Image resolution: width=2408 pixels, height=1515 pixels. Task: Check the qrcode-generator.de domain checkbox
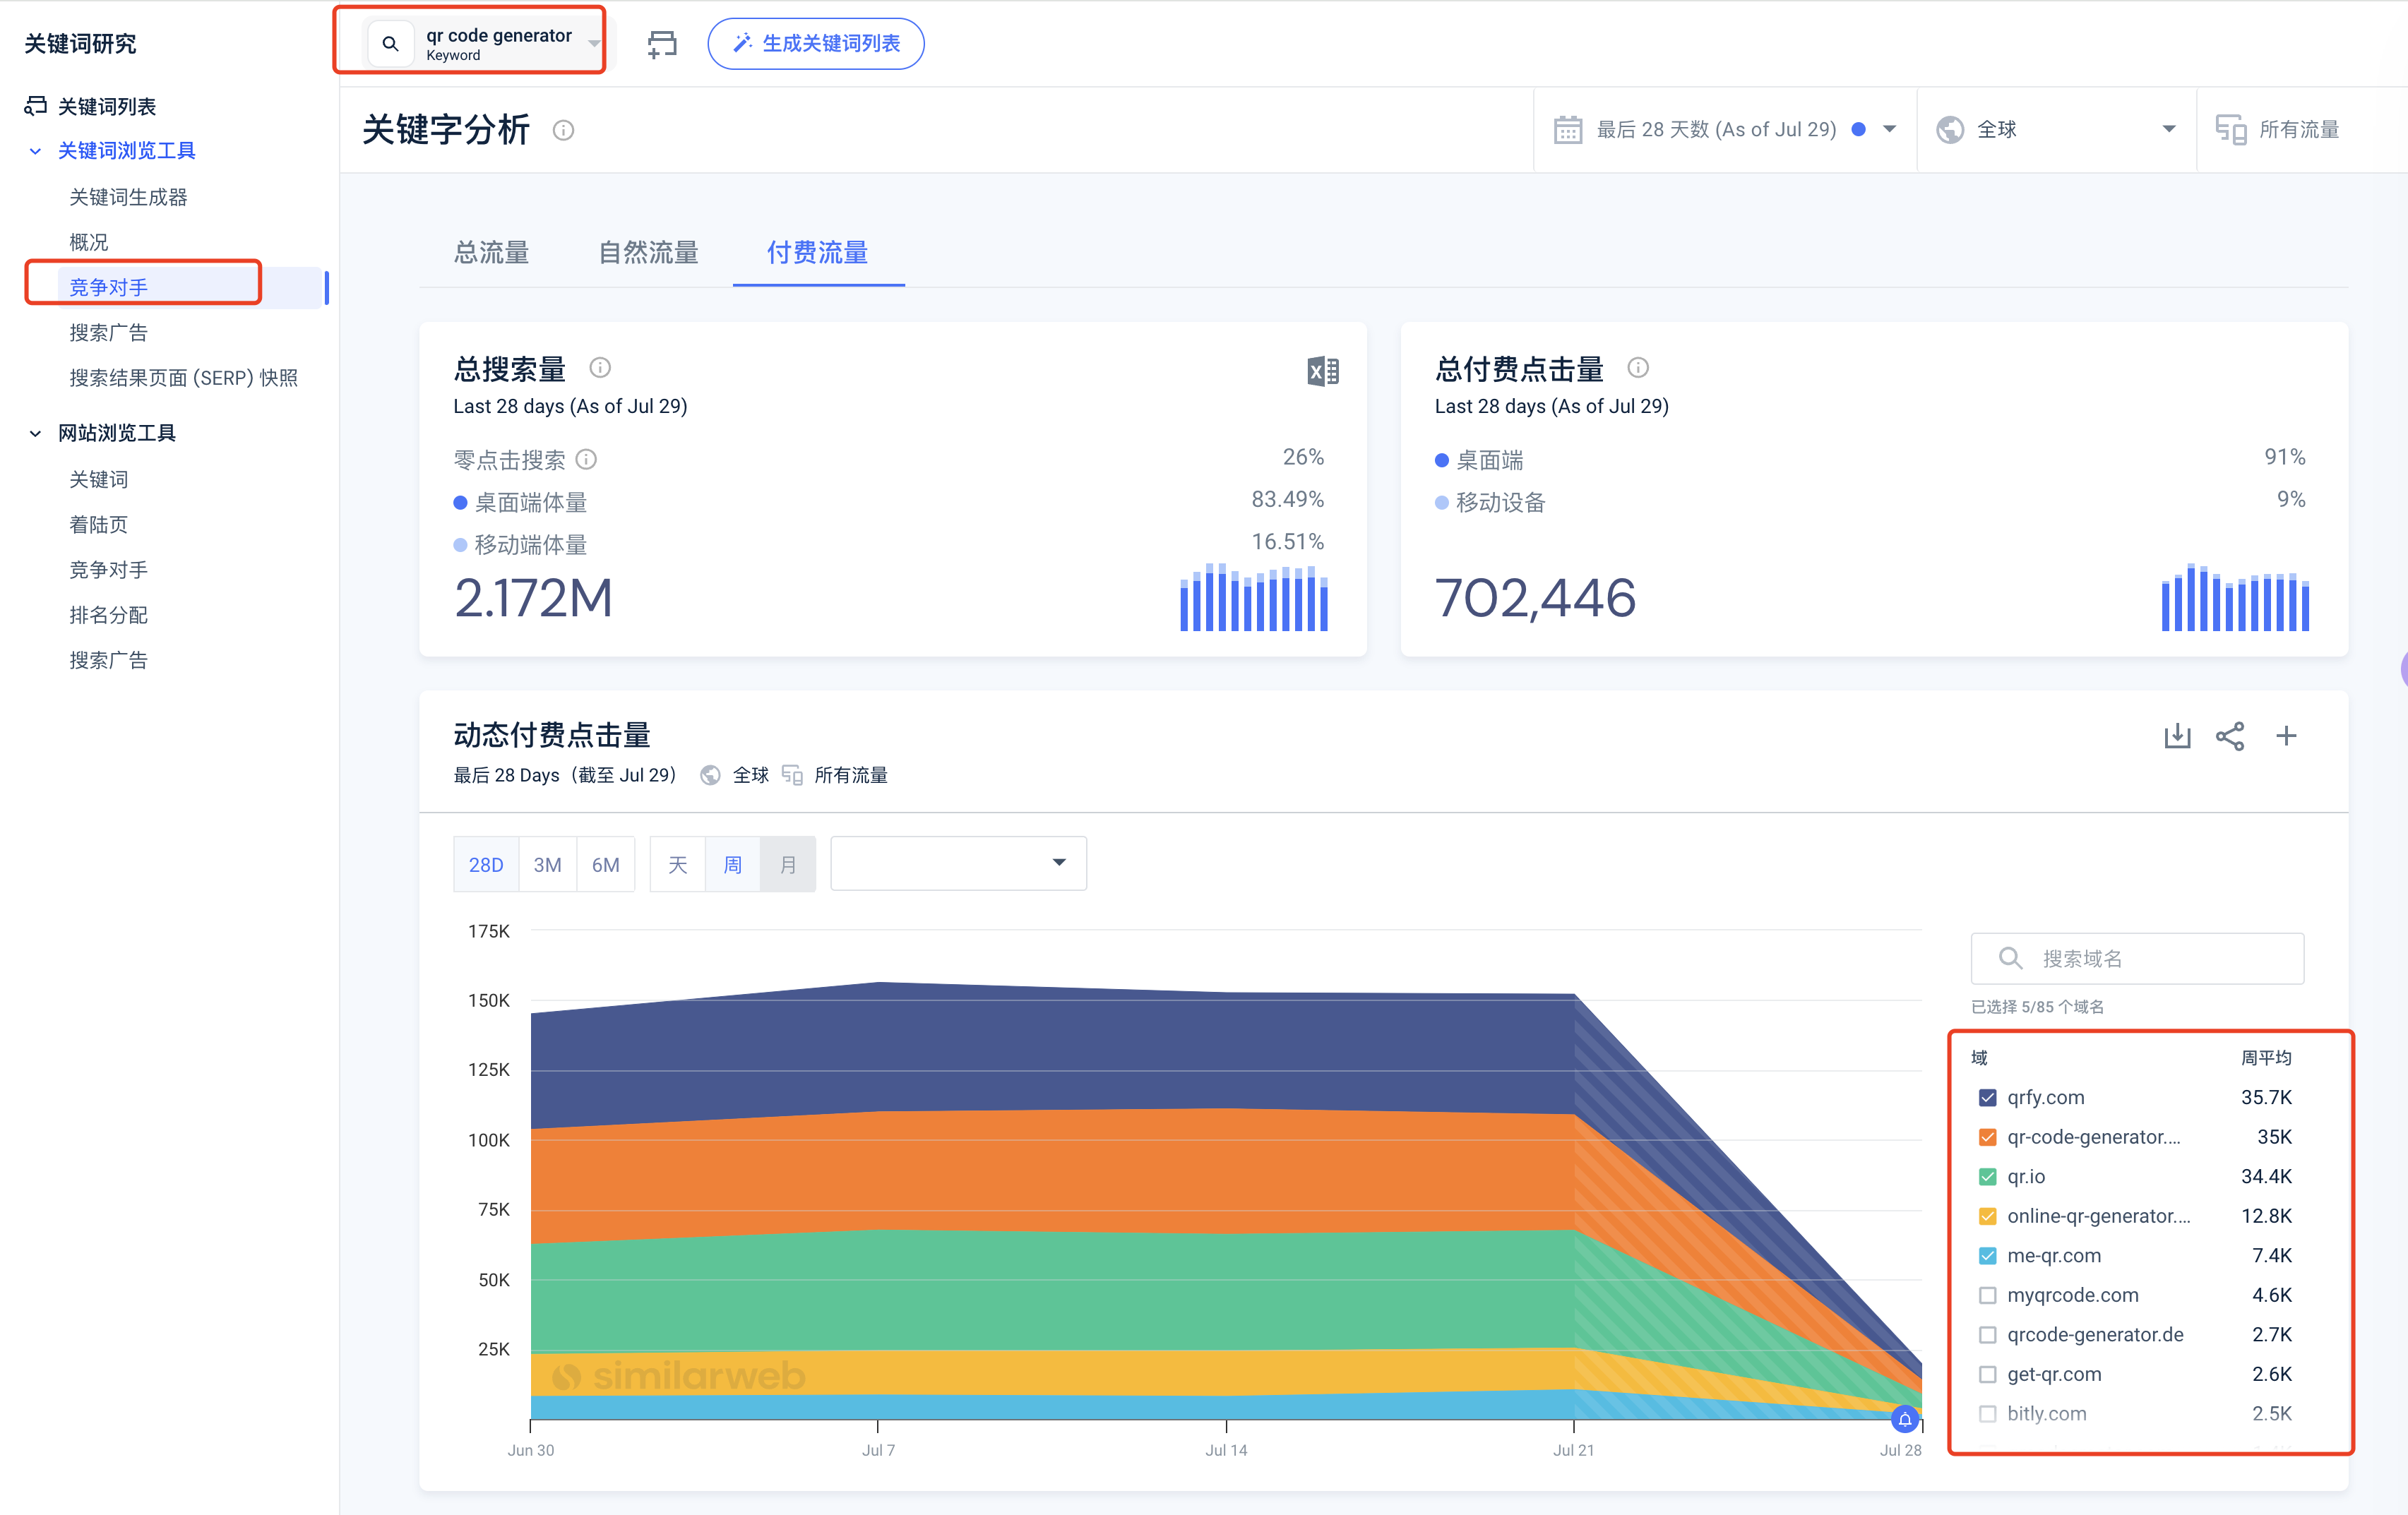pos(1988,1334)
